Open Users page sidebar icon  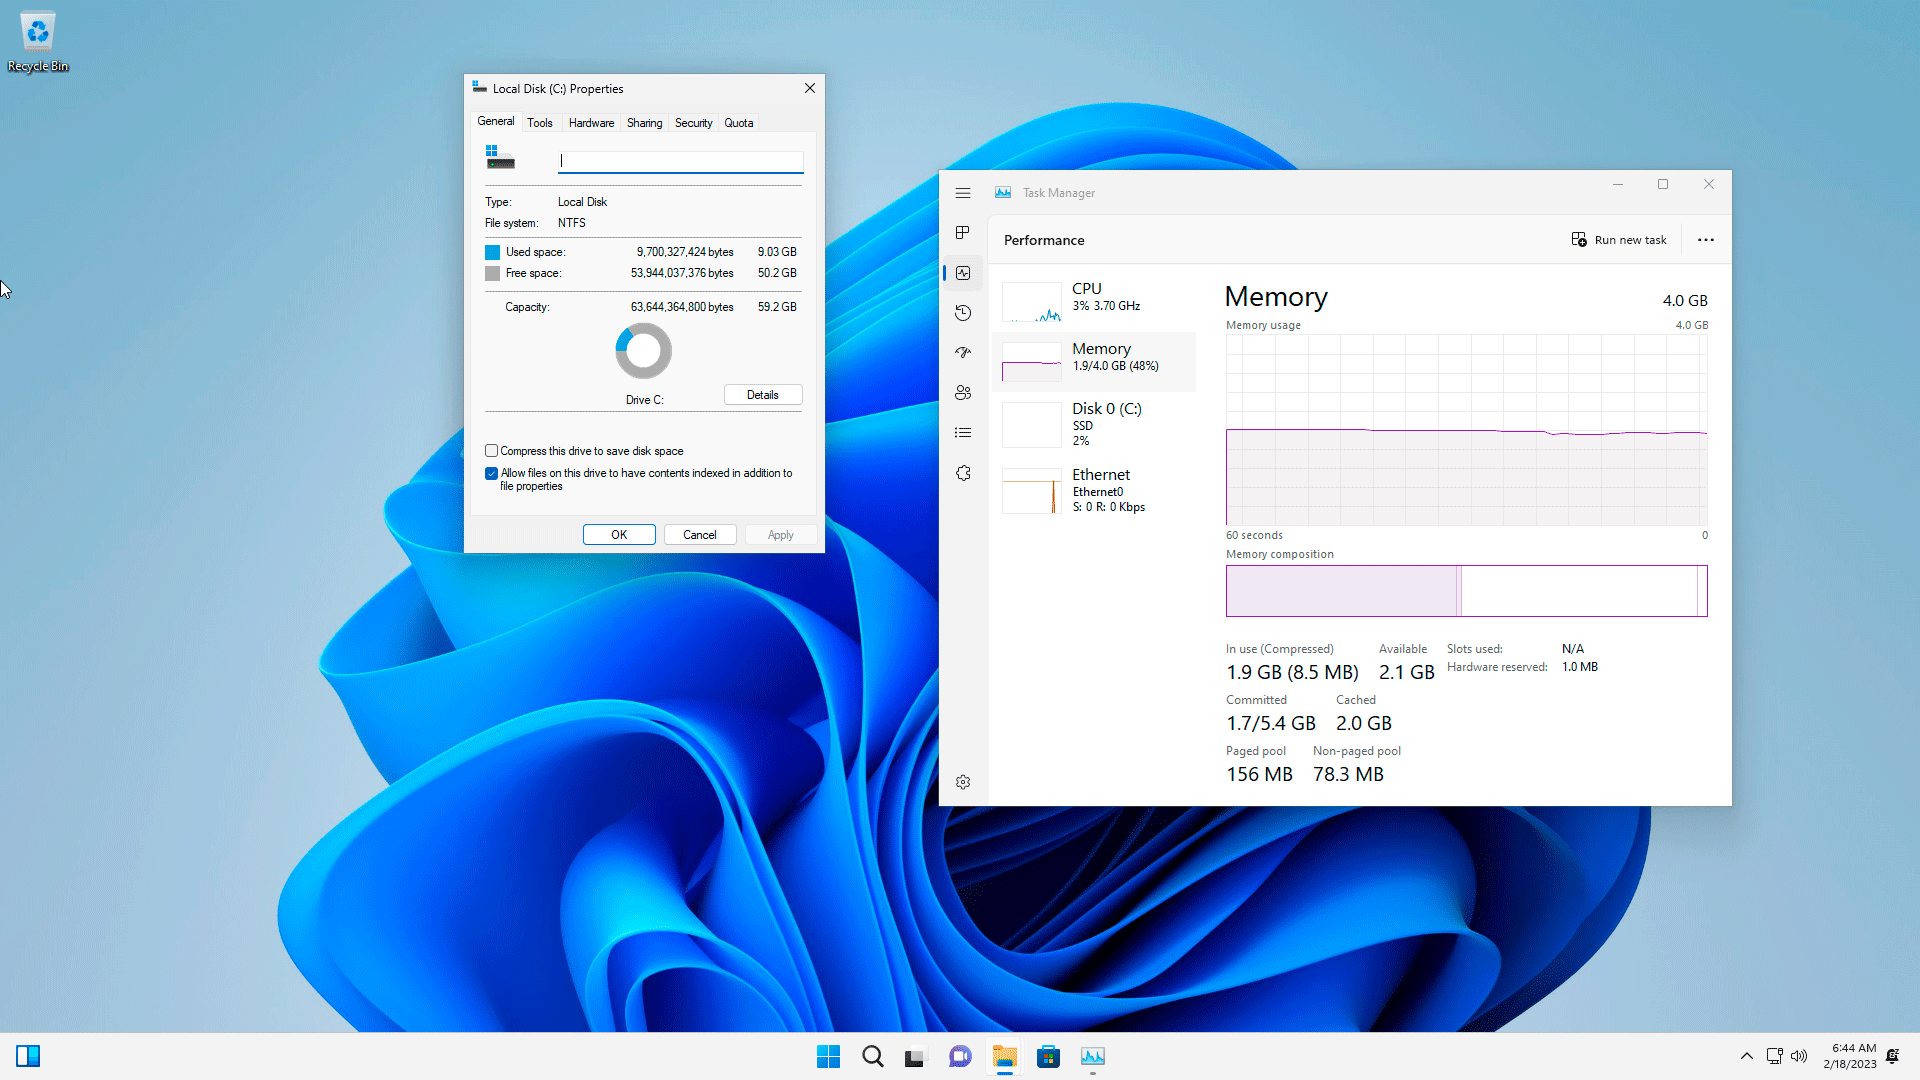[x=962, y=393]
